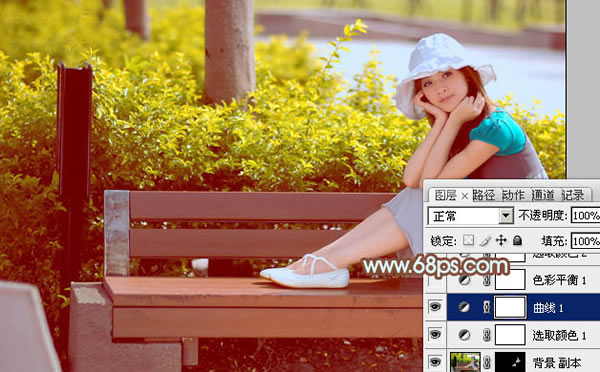Select the 背景 副本 layer thumbnail
Viewport: 600px width, 372px height.
(x=465, y=362)
